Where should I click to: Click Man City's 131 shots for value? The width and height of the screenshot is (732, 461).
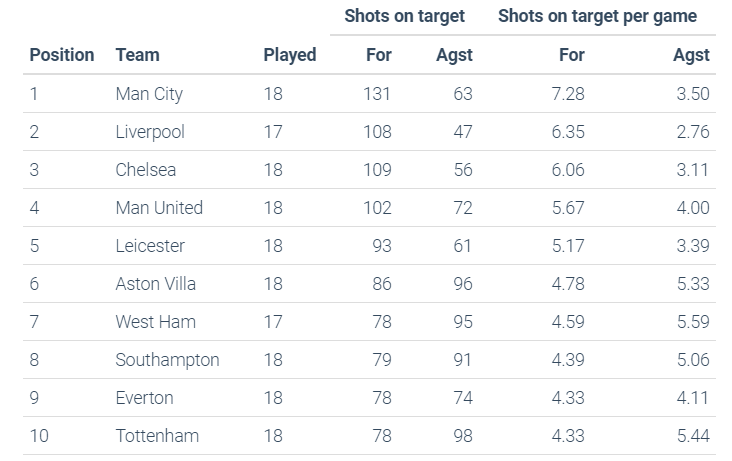[377, 94]
